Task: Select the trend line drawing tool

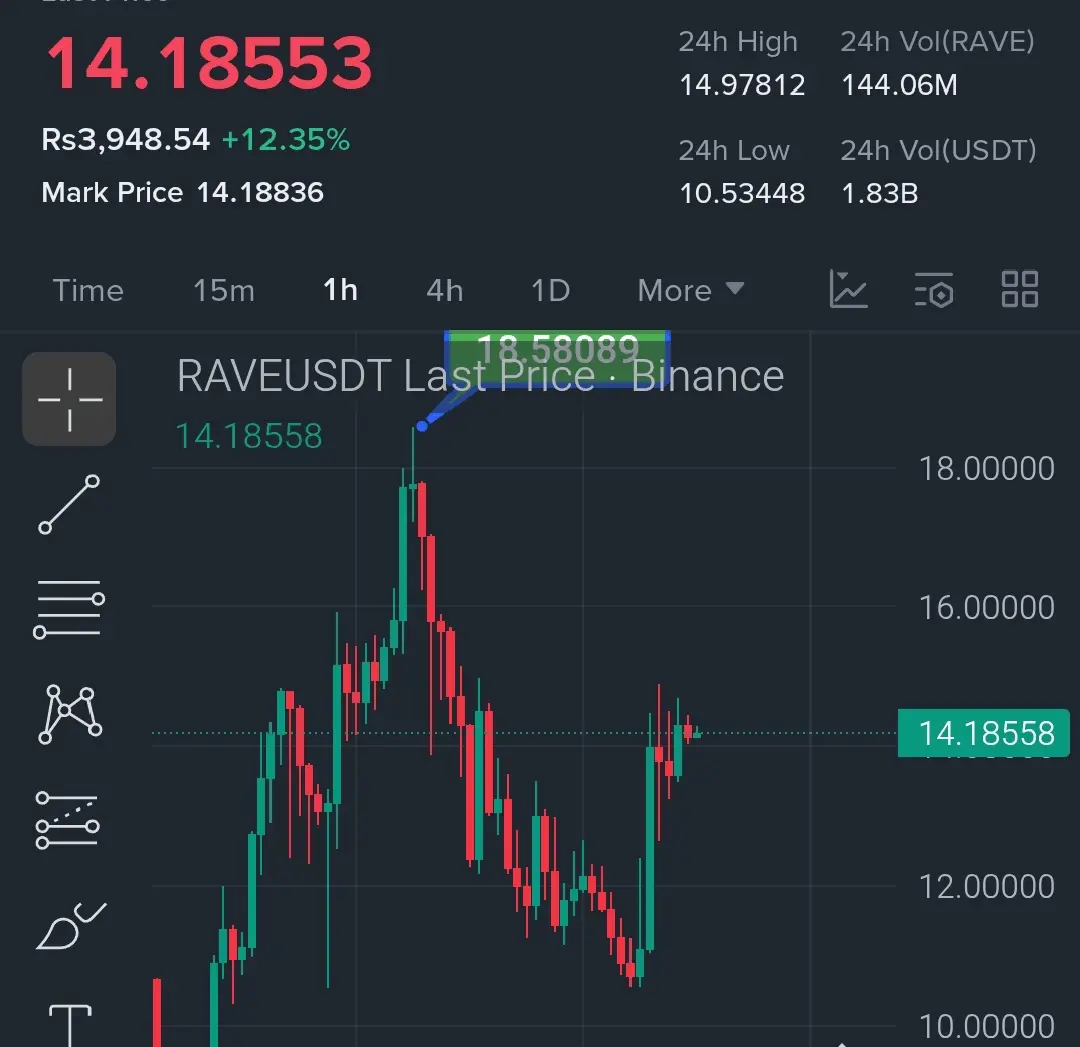Action: tap(69, 504)
